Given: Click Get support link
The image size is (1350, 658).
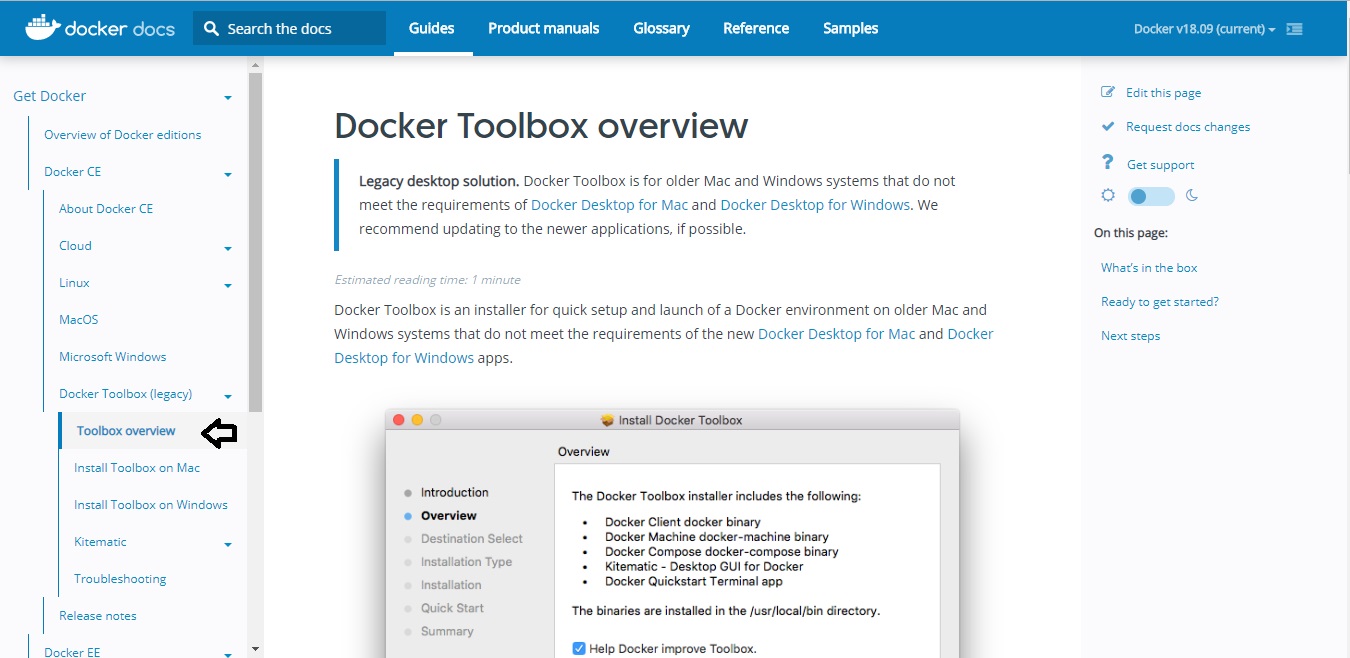Looking at the screenshot, I should pos(1160,165).
